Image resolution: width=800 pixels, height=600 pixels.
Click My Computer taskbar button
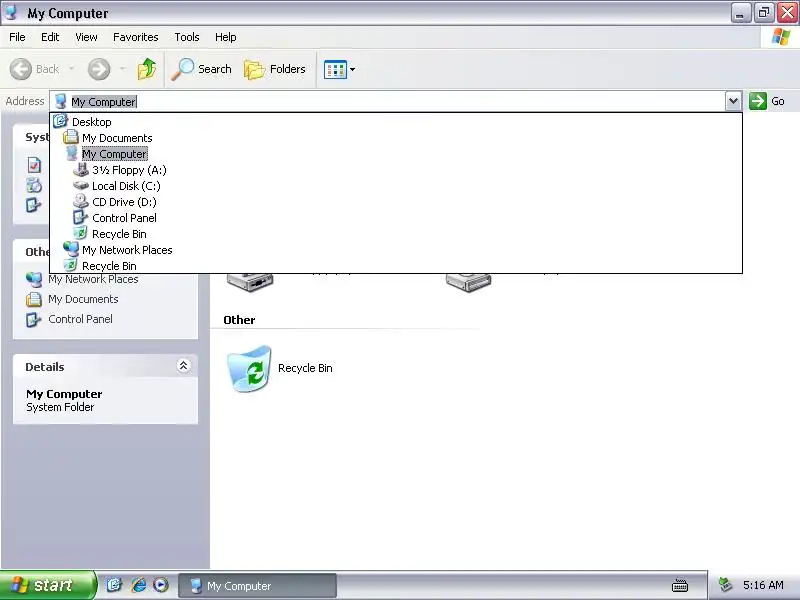pos(257,586)
